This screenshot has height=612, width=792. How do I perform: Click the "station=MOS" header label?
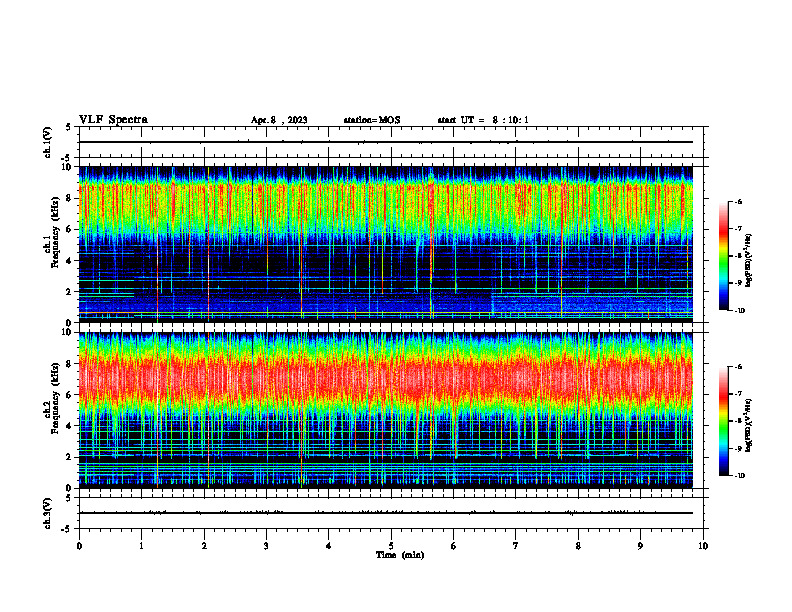(372, 120)
